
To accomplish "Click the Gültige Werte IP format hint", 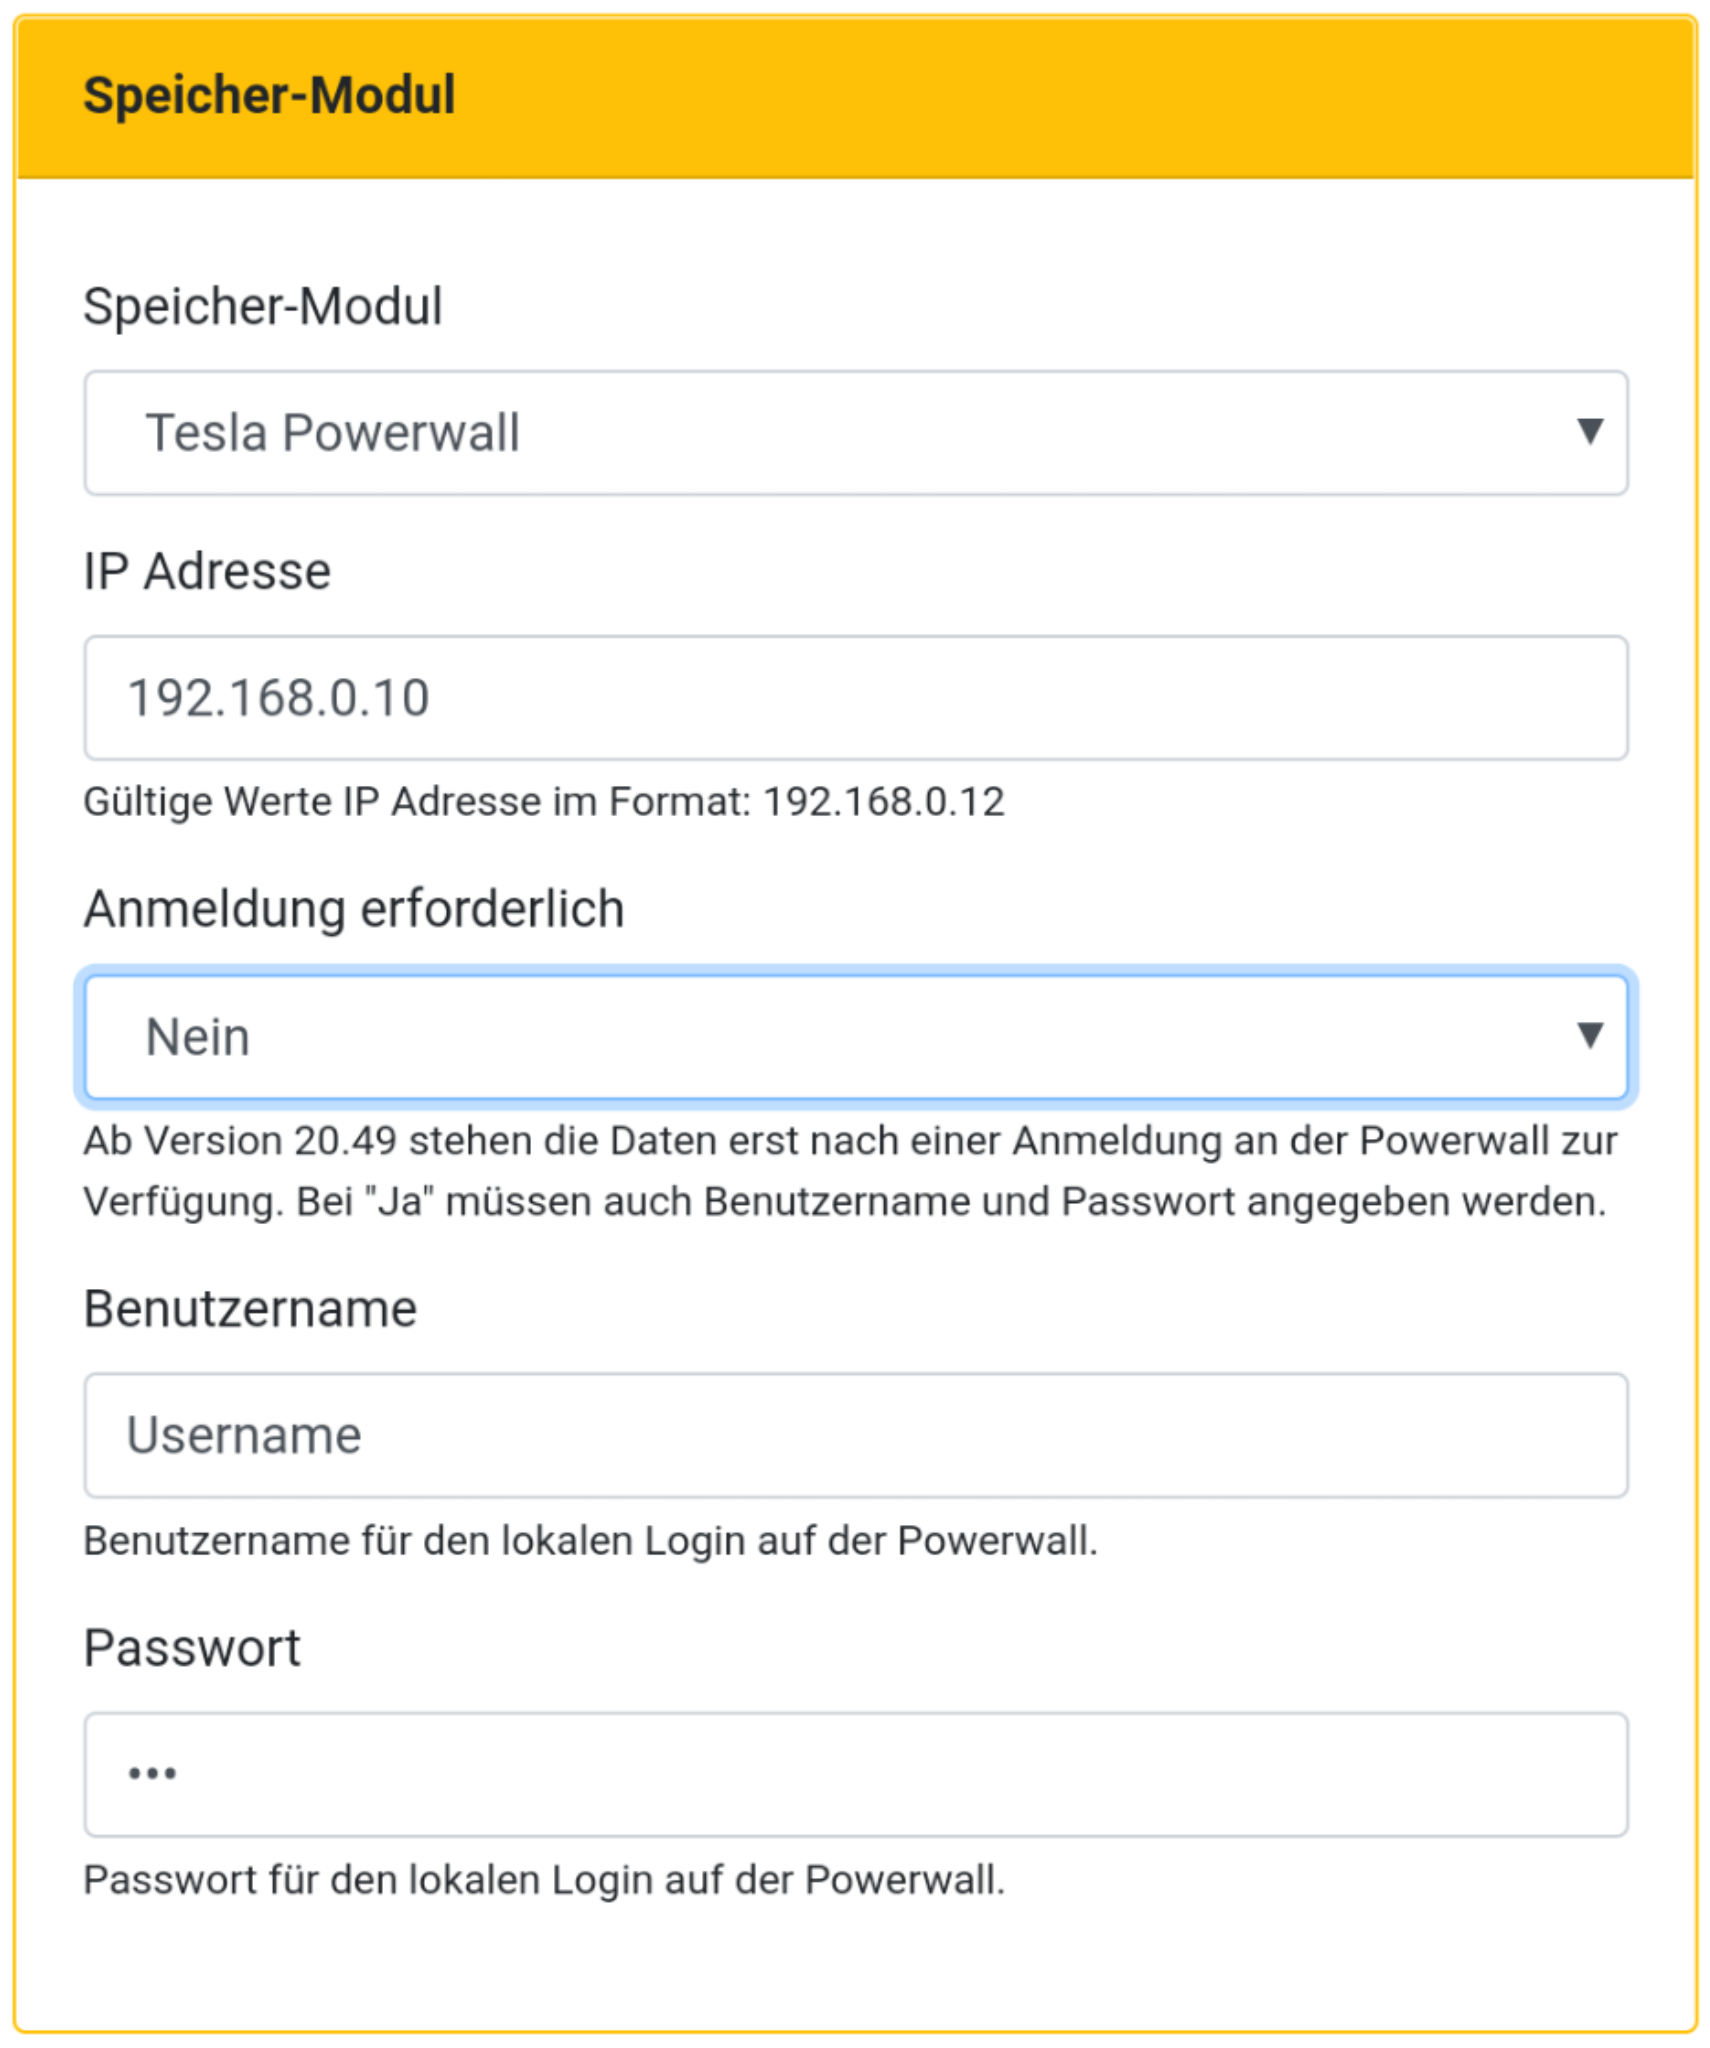I will pyautogui.click(x=543, y=802).
